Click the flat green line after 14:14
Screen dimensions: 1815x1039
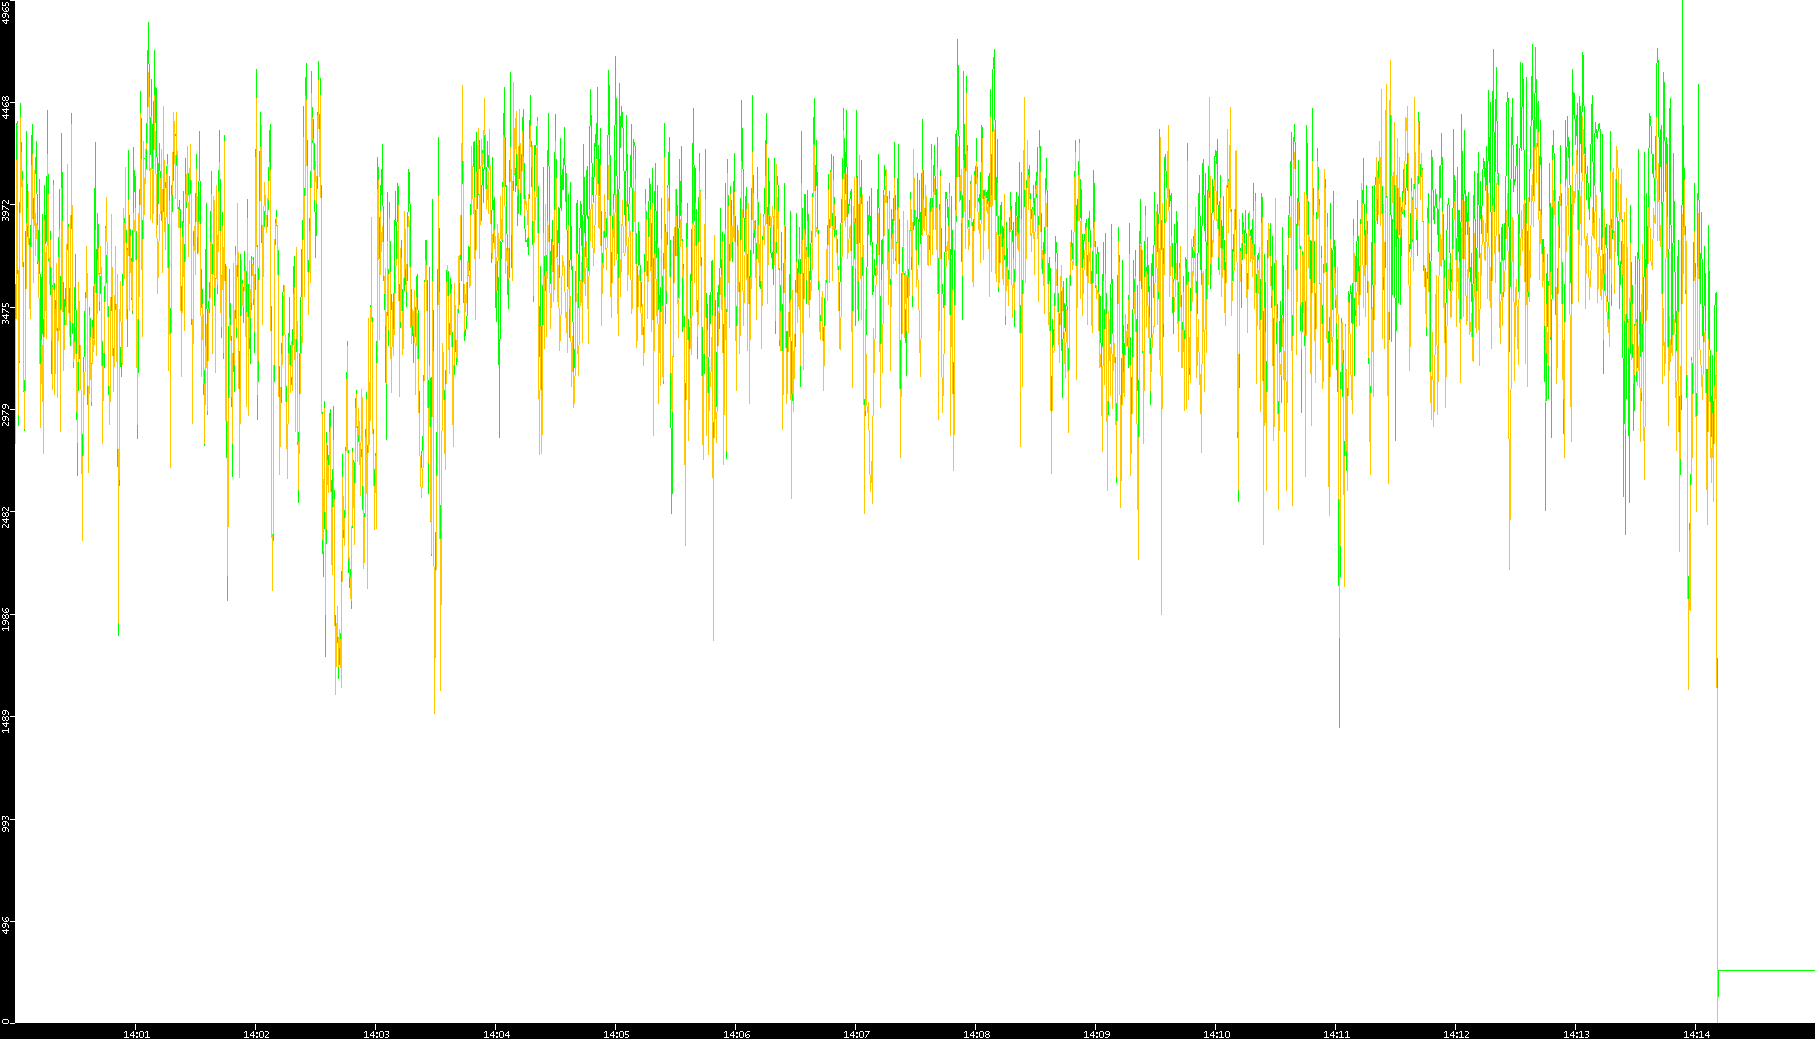1766,970
